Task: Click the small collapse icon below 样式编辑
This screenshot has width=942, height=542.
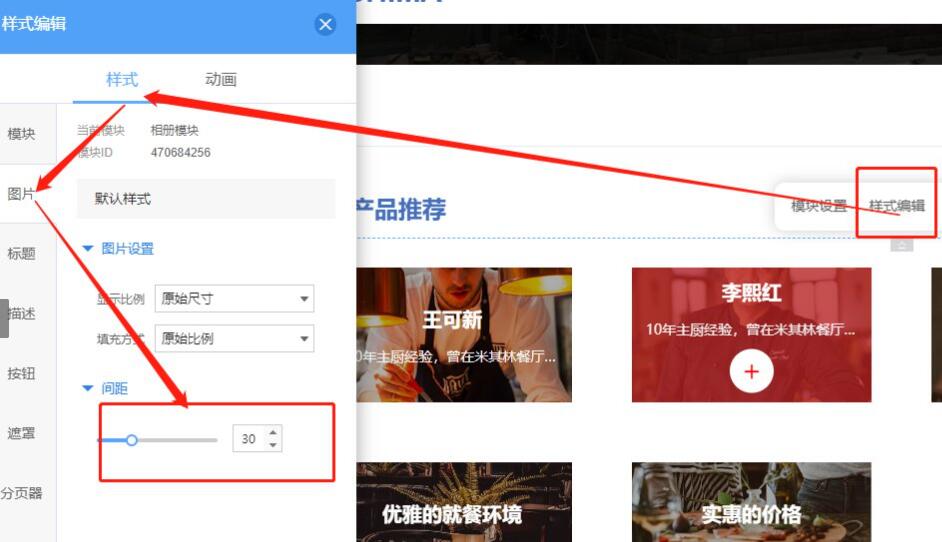Action: coord(902,245)
